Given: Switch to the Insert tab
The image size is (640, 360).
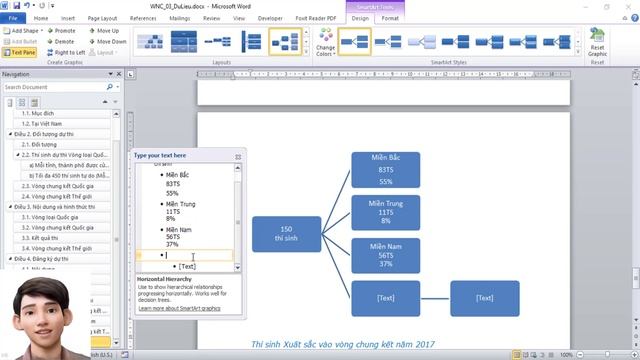Looking at the screenshot, I should pos(68,18).
